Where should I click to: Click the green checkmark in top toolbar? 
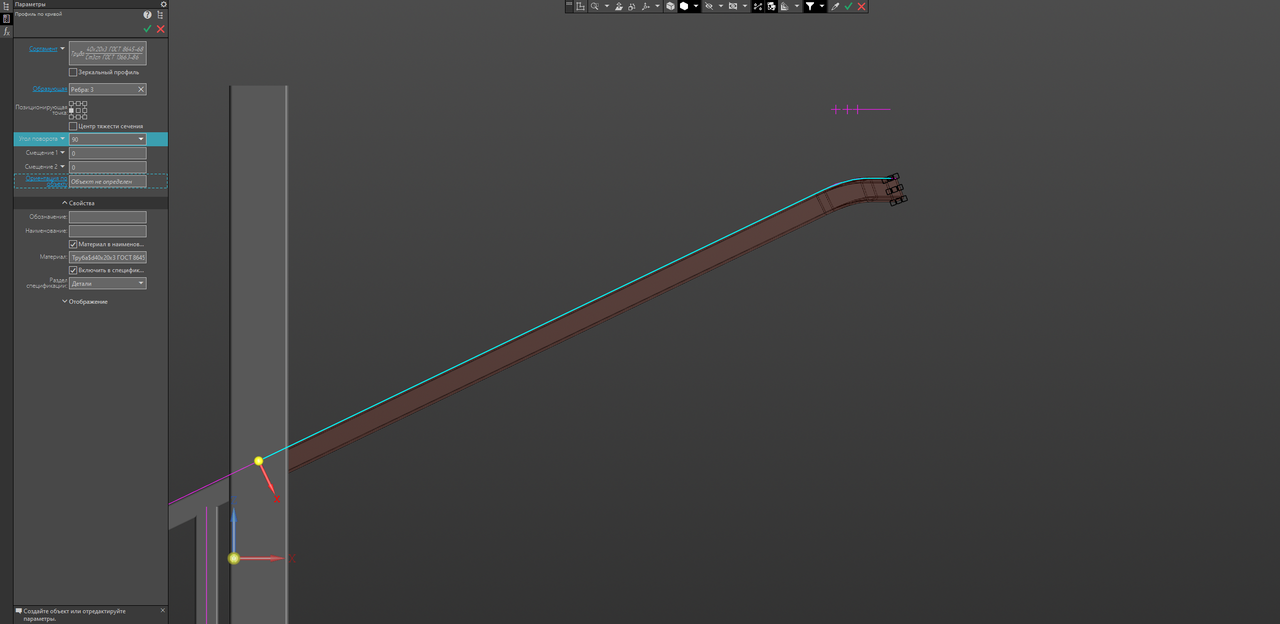848,6
